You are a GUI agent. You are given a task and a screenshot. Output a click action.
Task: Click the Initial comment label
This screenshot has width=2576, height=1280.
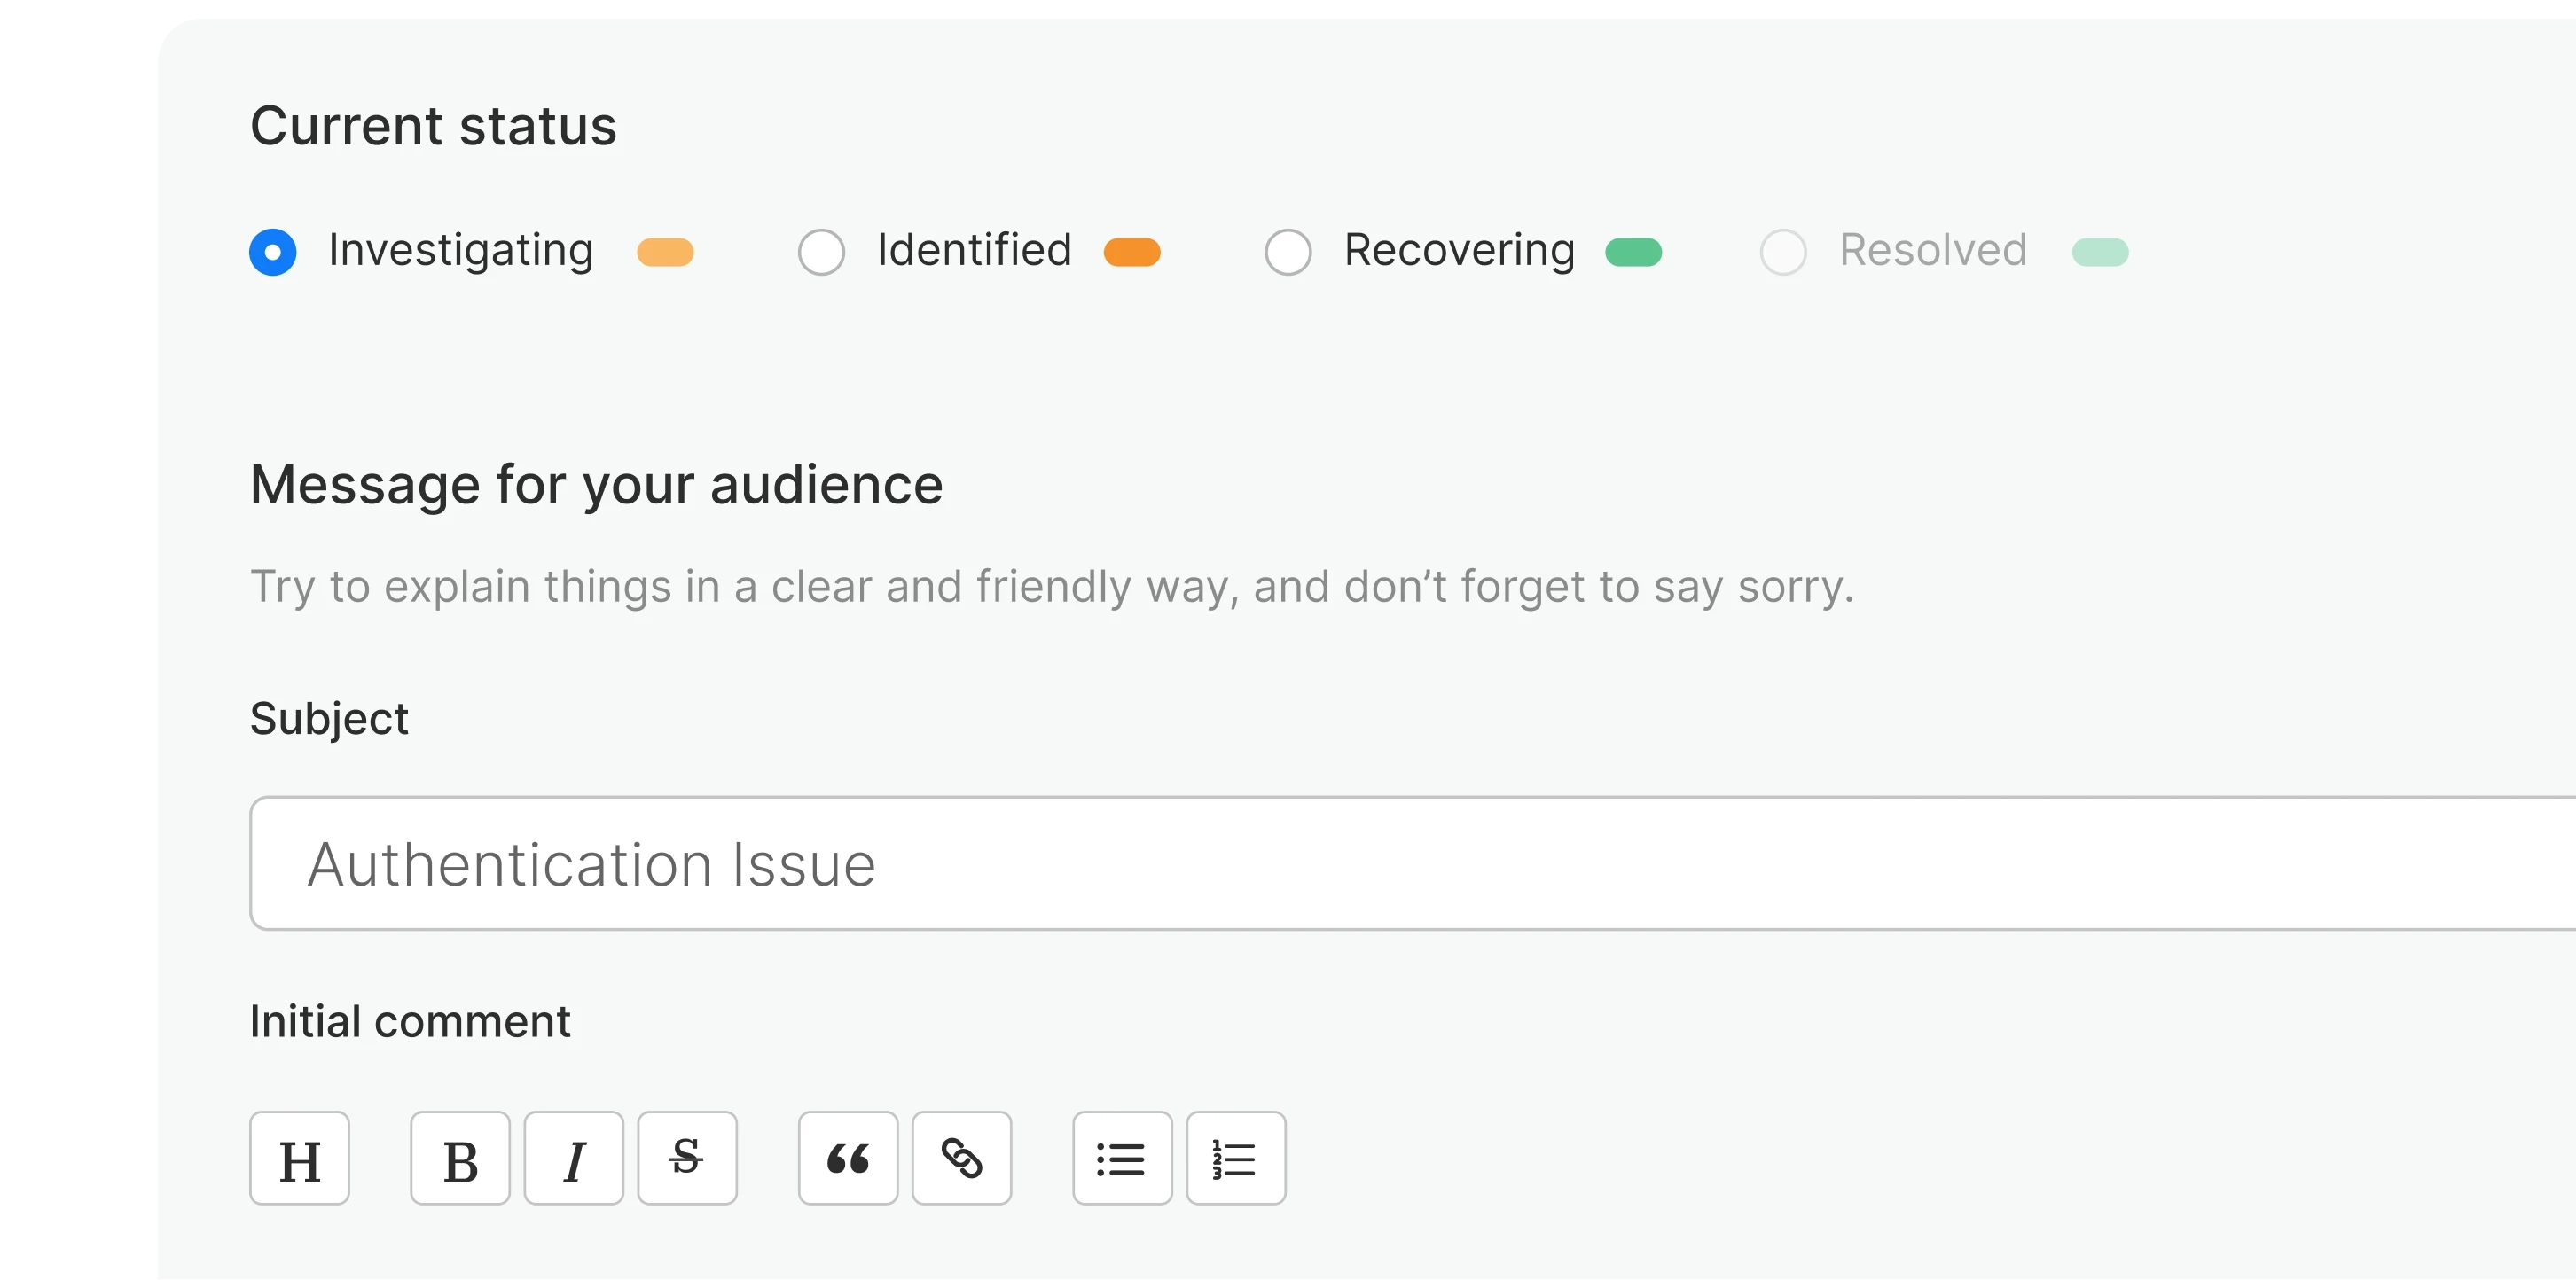coord(410,1021)
